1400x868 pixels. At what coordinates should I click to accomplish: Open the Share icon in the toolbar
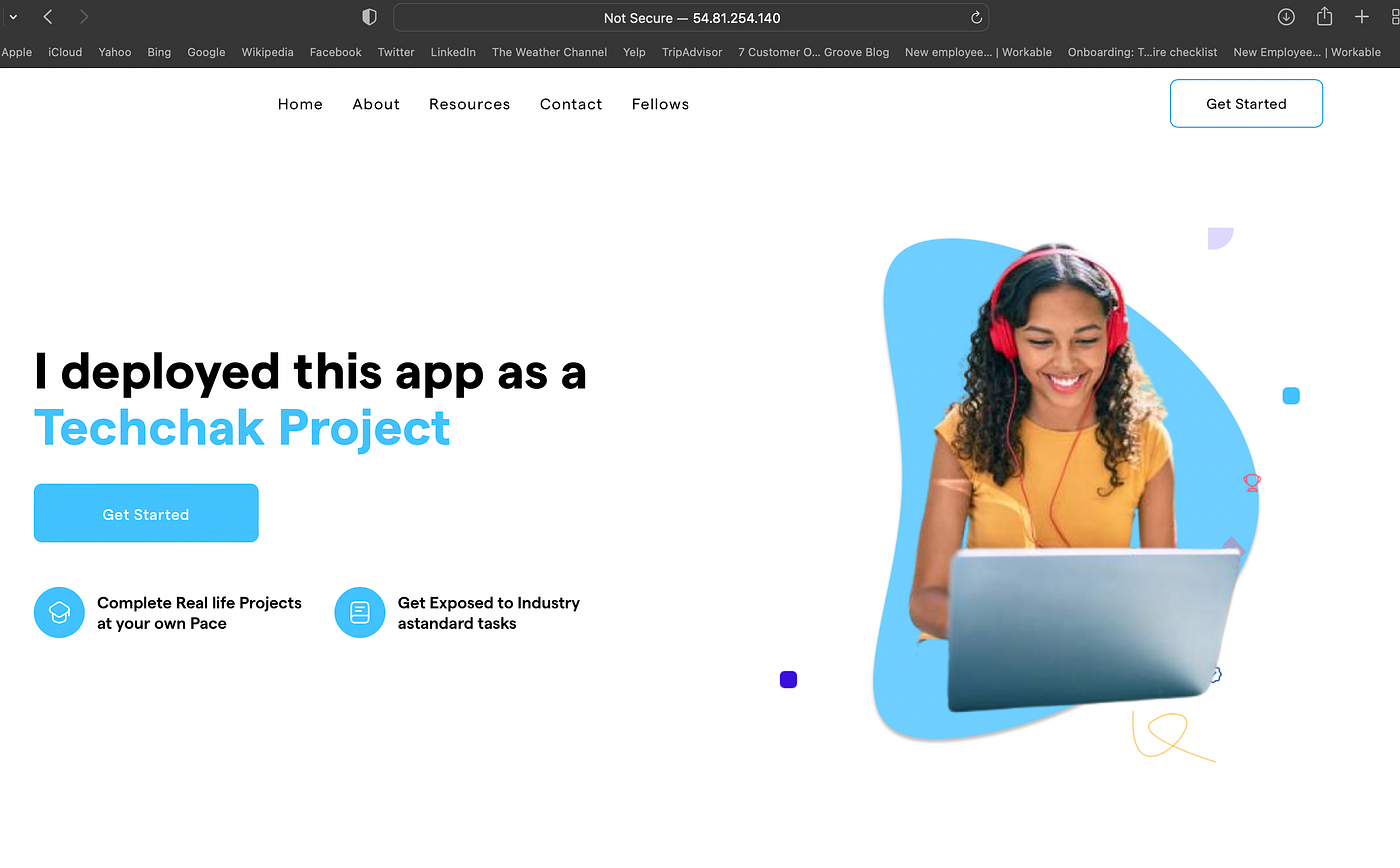tap(1324, 16)
